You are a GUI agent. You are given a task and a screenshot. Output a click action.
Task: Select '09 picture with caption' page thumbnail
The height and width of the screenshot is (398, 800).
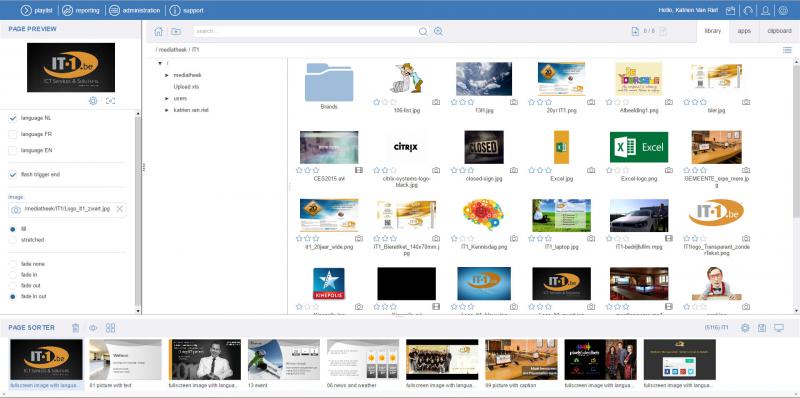521,360
